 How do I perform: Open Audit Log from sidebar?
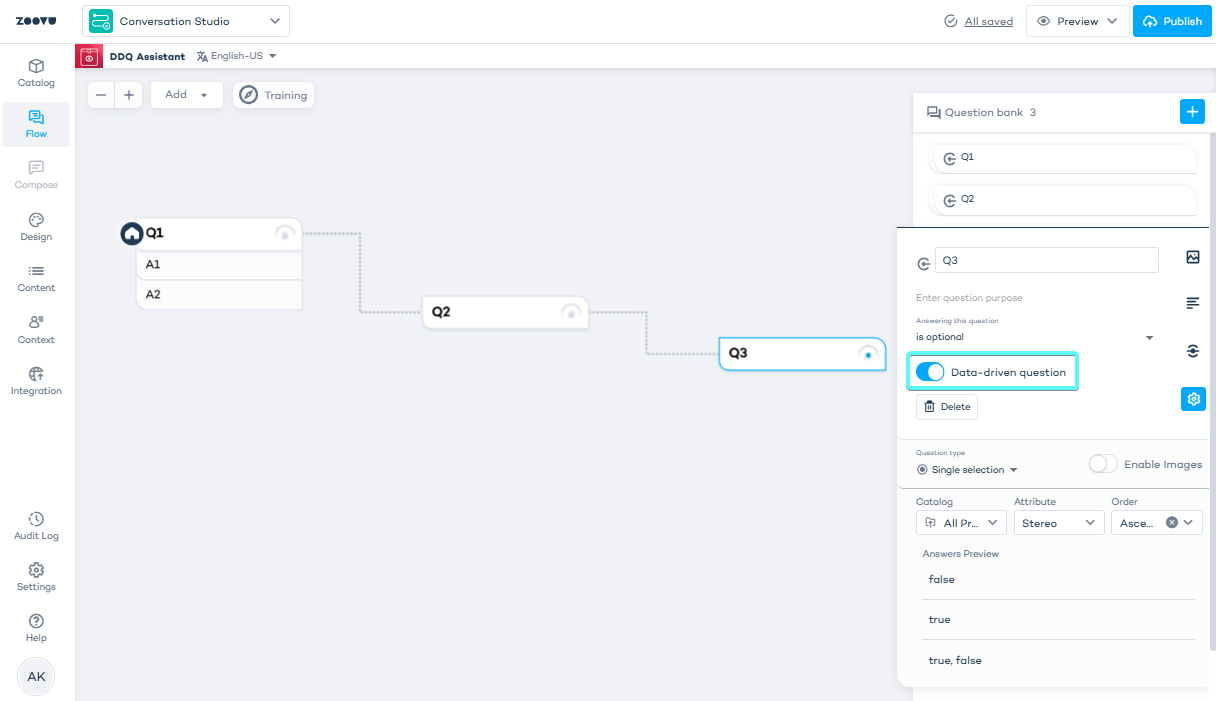(x=36, y=526)
